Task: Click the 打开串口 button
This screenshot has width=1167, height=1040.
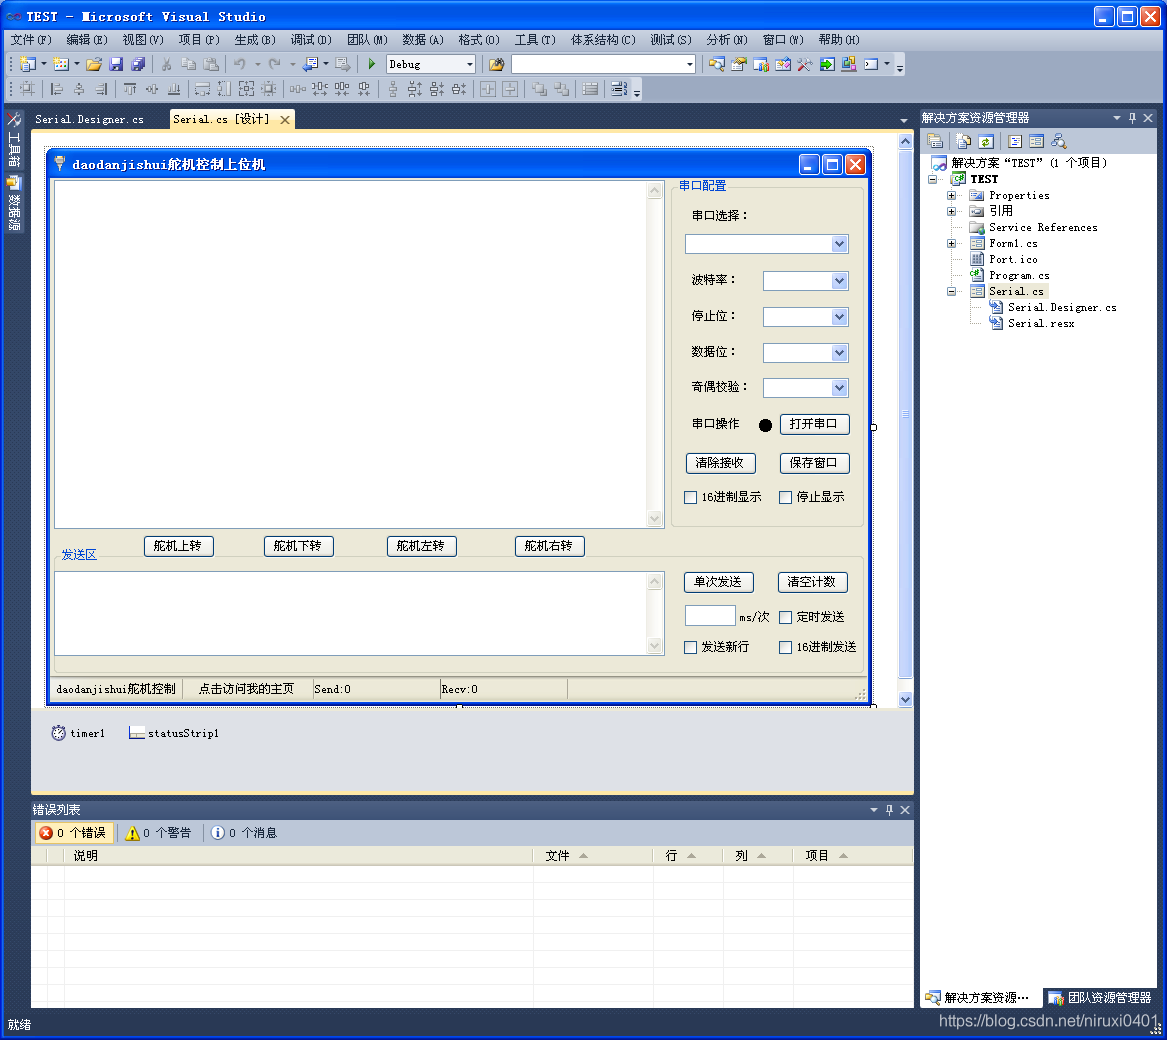Action: pos(814,424)
